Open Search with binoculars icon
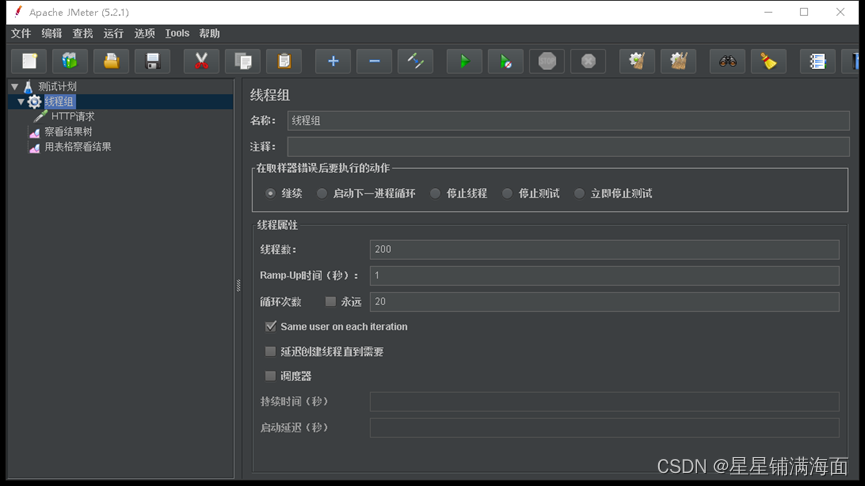Viewport: 865px width, 486px height. click(727, 61)
